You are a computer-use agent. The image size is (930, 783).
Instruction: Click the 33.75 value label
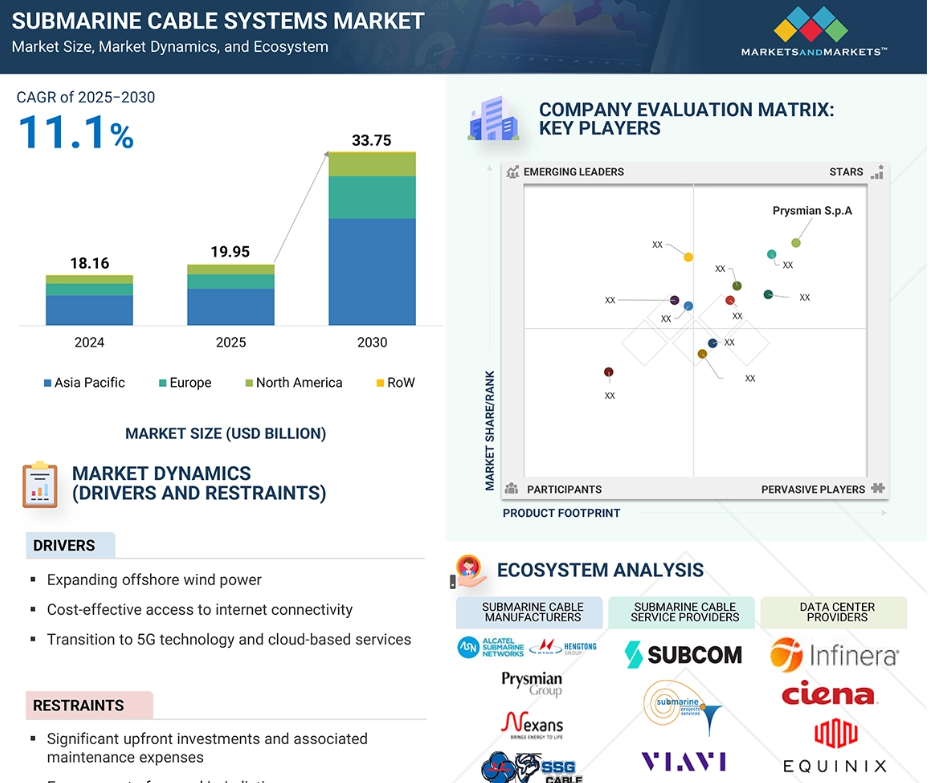tap(372, 141)
